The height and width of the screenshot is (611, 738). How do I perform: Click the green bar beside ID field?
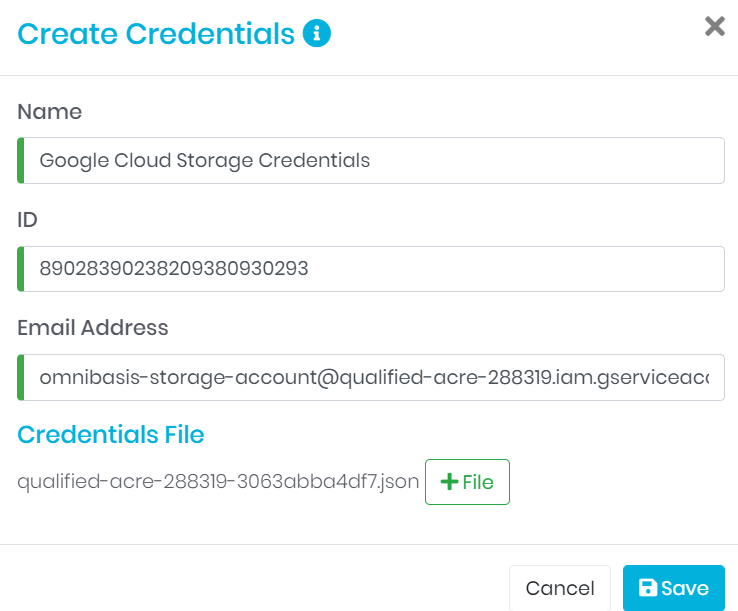pos(20,268)
